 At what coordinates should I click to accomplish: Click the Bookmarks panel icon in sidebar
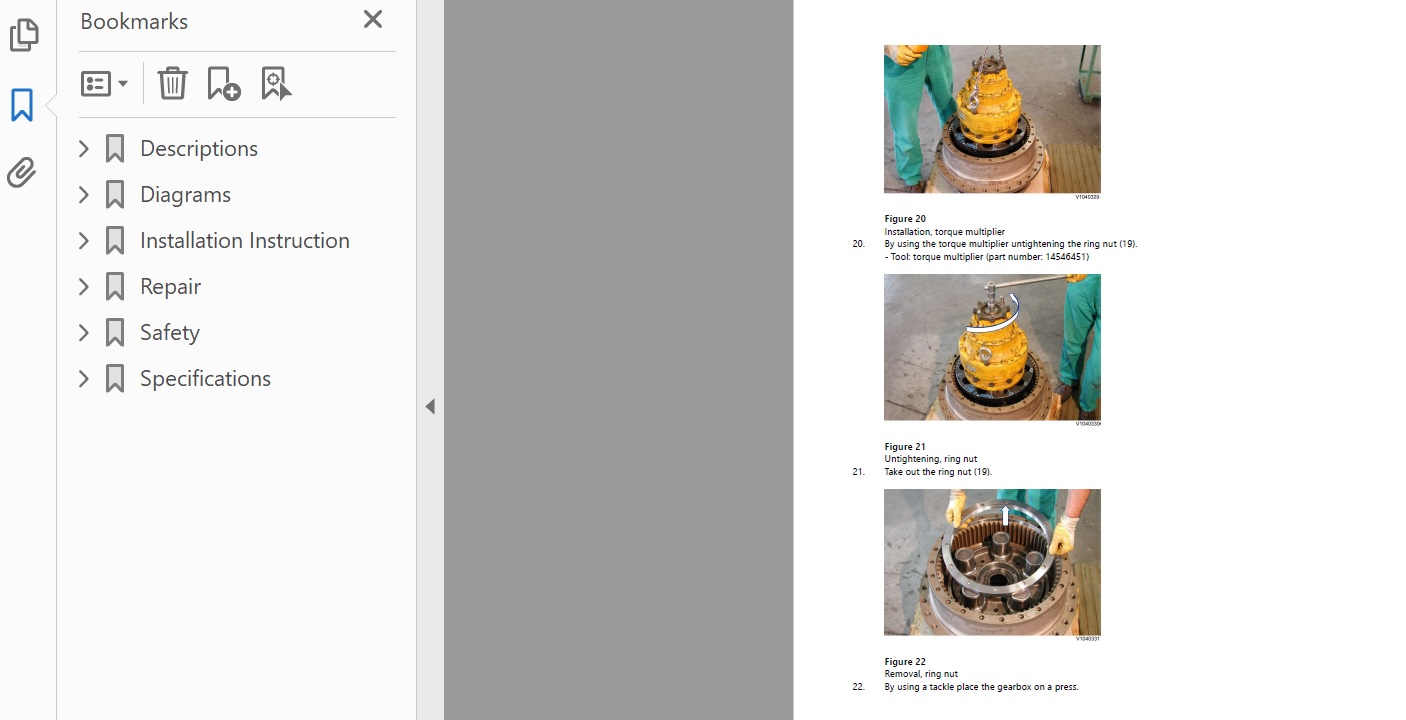point(22,105)
